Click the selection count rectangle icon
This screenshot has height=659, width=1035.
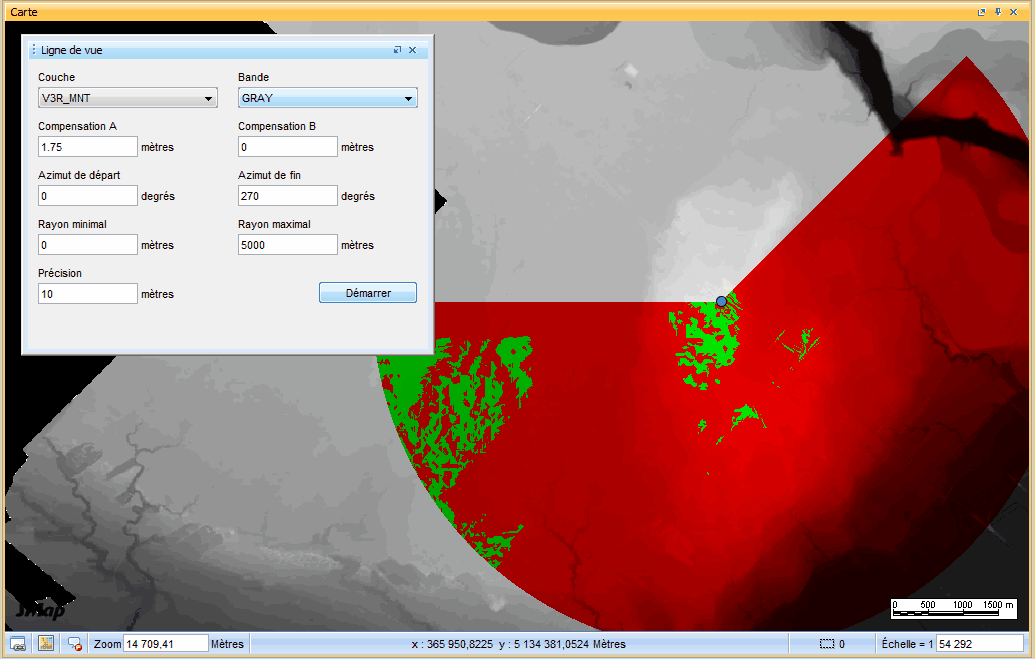826,644
